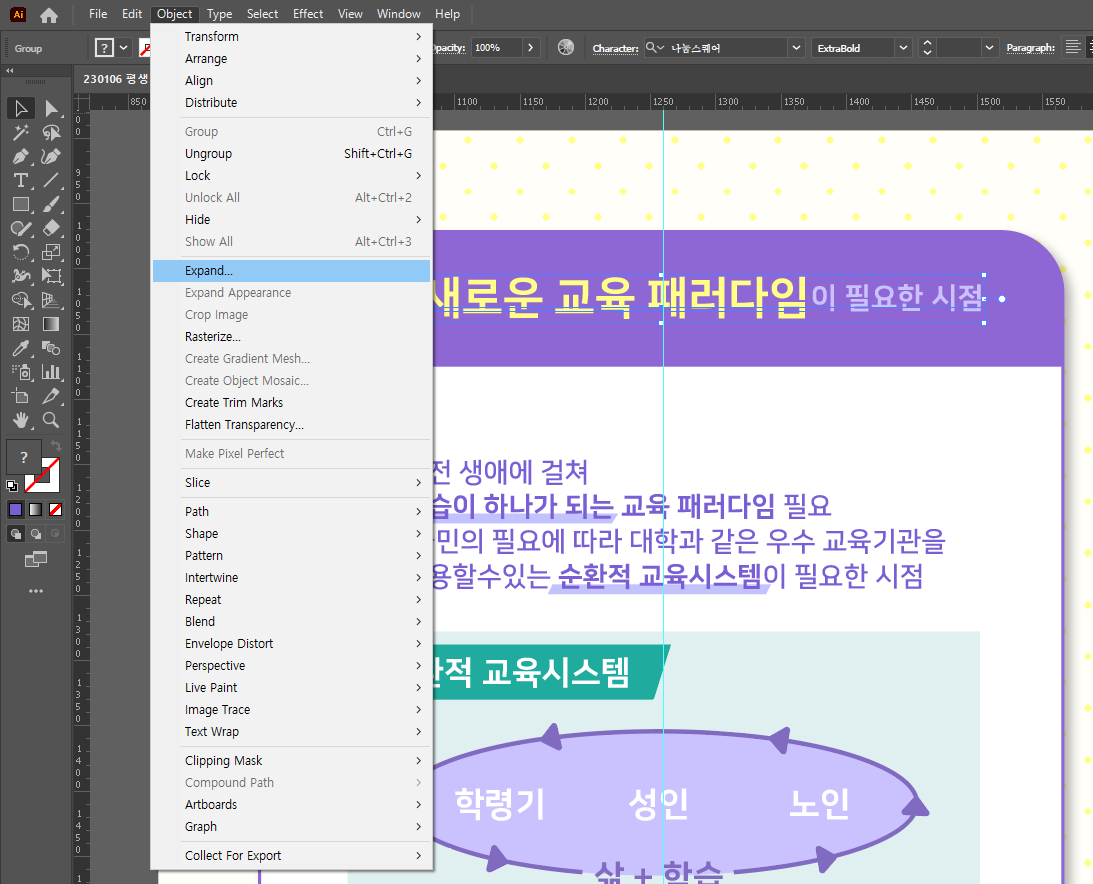Select the Rotate tool
1093x884 pixels.
[21, 252]
